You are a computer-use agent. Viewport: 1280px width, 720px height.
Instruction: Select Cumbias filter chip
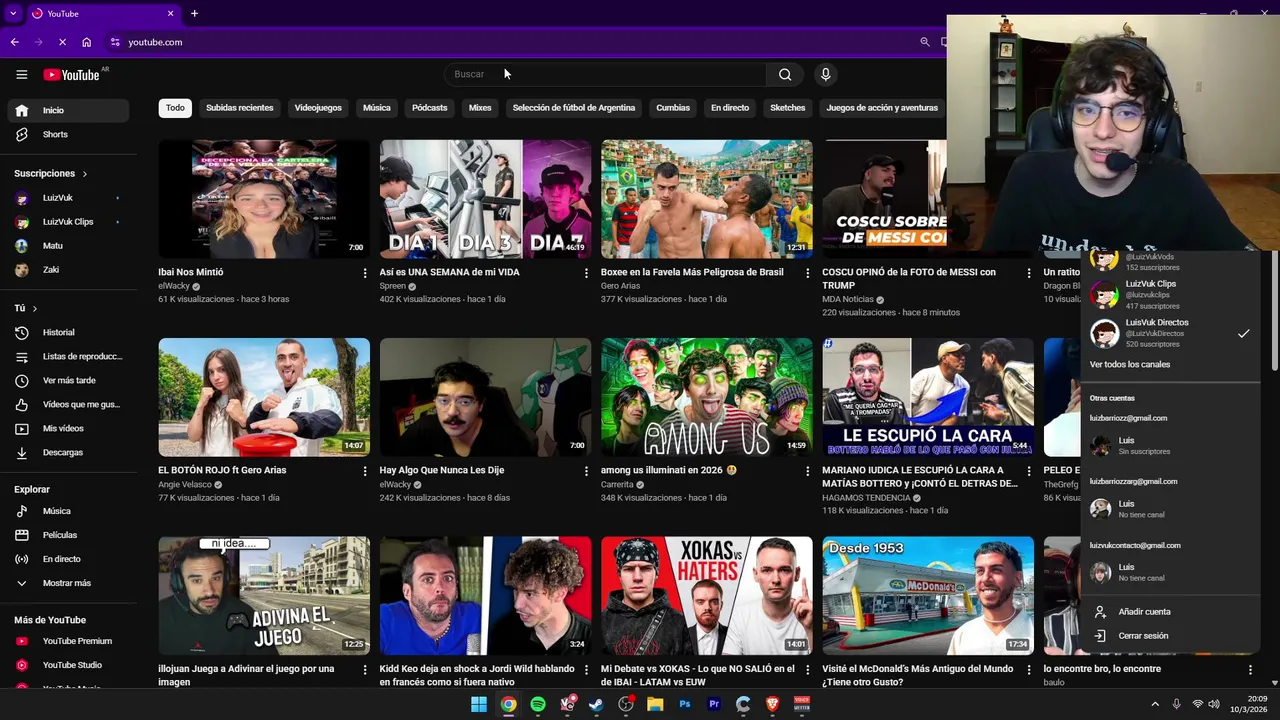[x=673, y=108]
